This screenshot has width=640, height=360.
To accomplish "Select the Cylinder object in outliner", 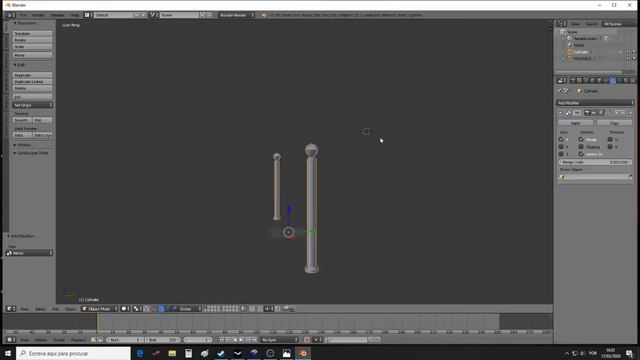I will (580, 52).
